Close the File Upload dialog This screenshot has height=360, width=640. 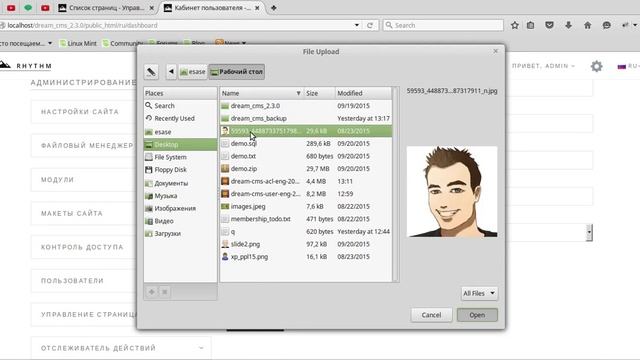pyautogui.click(x=496, y=51)
